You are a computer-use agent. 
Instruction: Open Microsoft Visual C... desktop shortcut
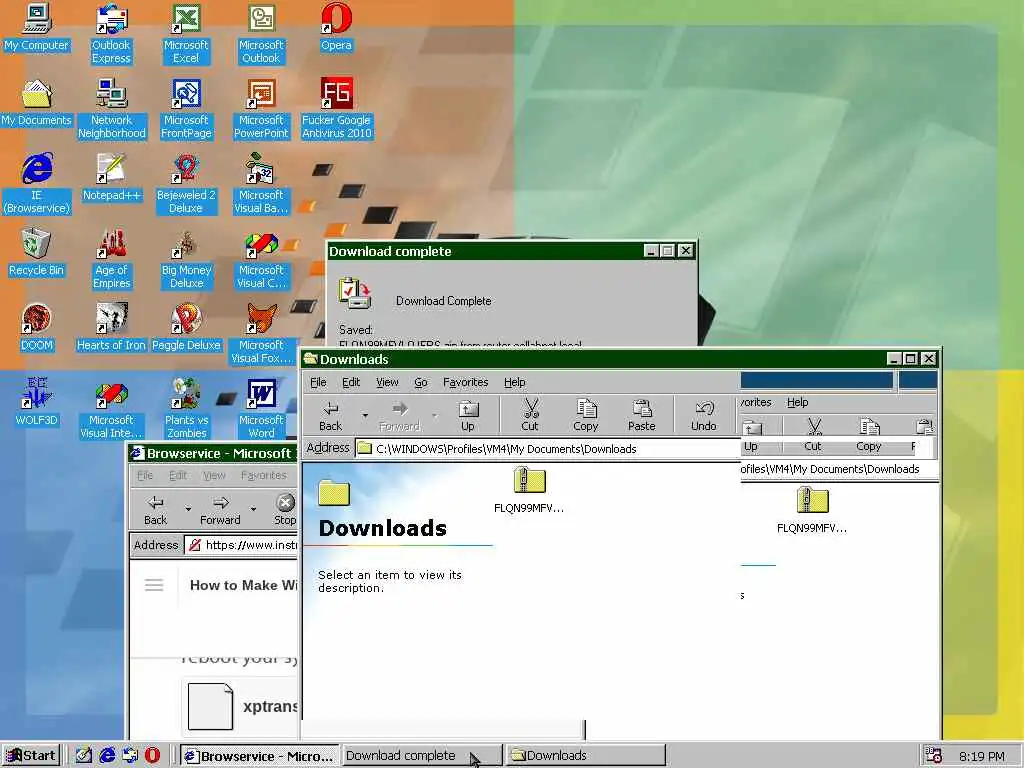pos(261,259)
